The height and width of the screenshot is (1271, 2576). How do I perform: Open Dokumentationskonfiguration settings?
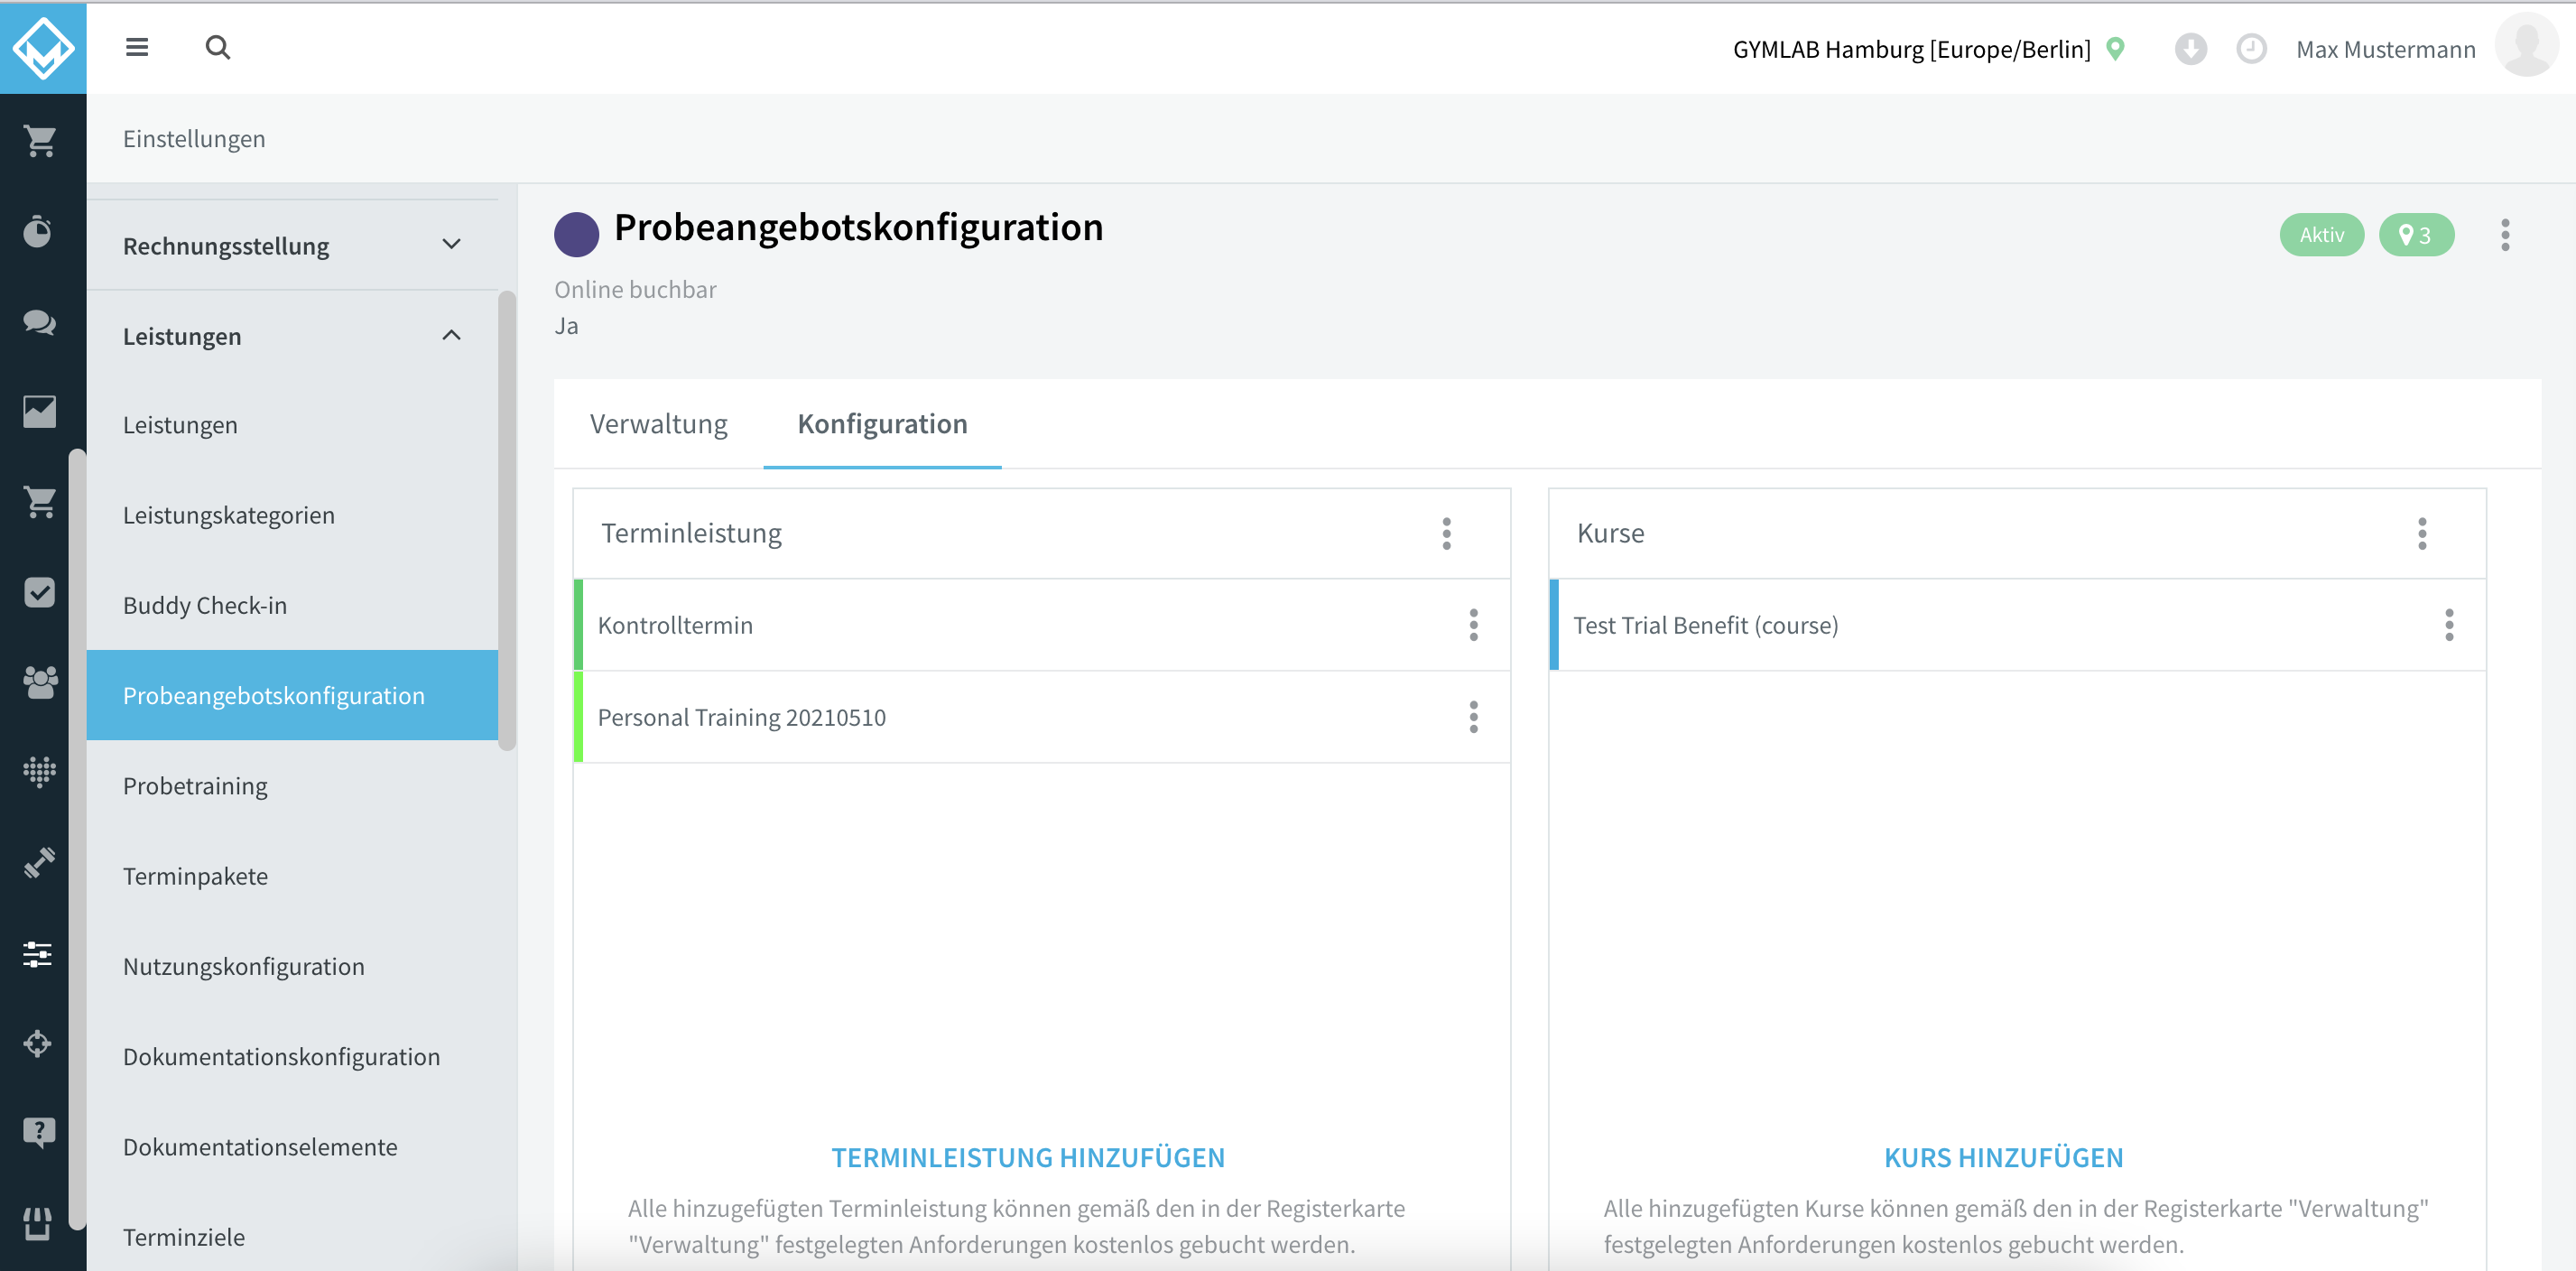pyautogui.click(x=292, y=1056)
